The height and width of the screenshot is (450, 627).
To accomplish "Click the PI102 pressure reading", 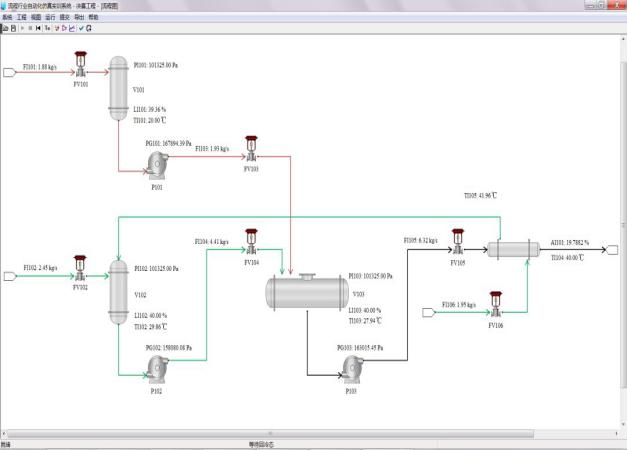I will pos(156,268).
